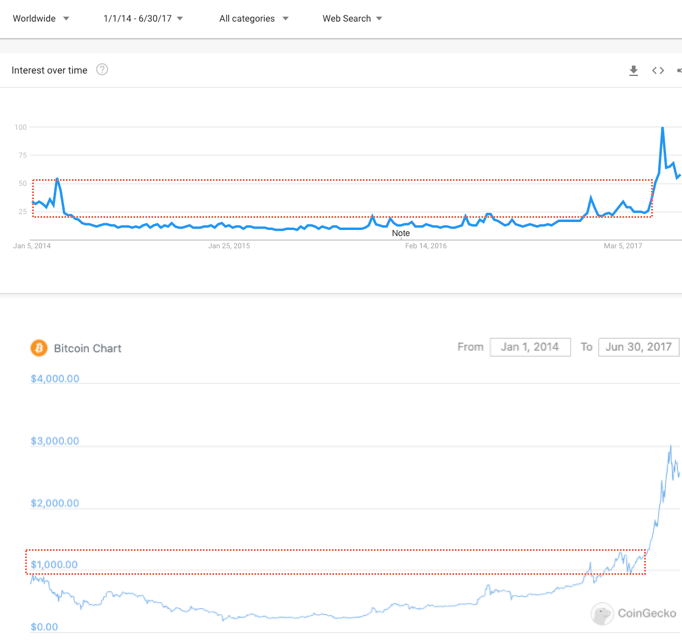The width and height of the screenshot is (682, 642).
Task: Click the Jan 25, 2015 axis label
Action: pos(229,246)
